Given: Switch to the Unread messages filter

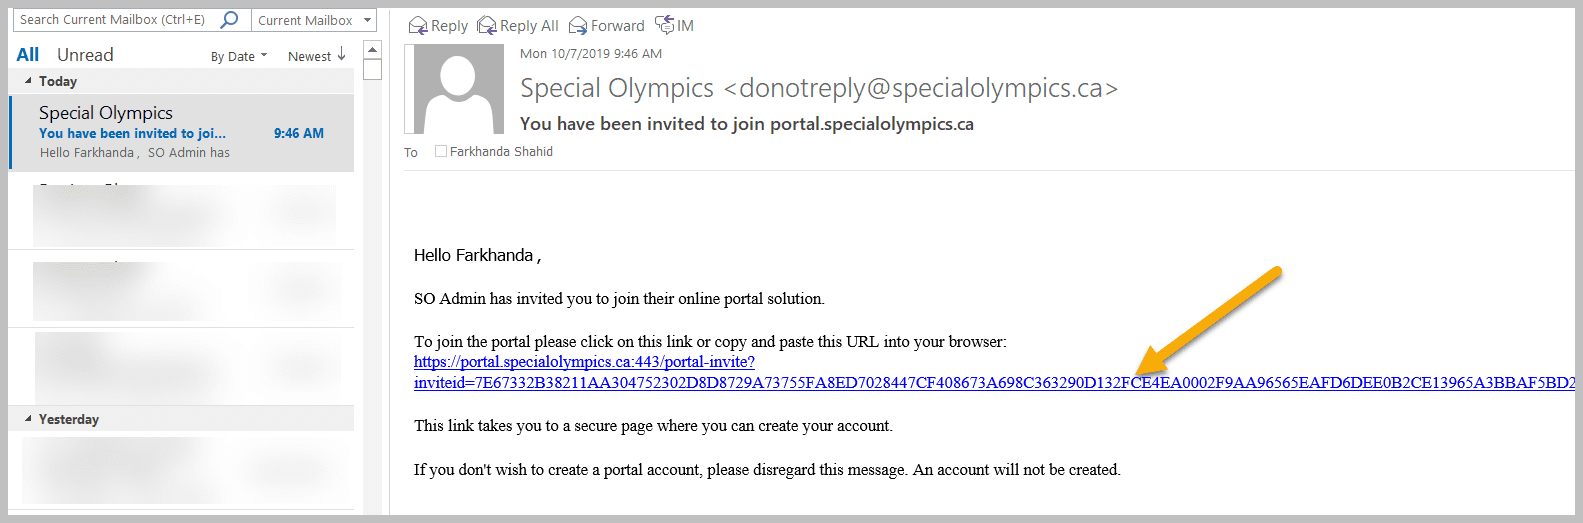Looking at the screenshot, I should point(85,54).
